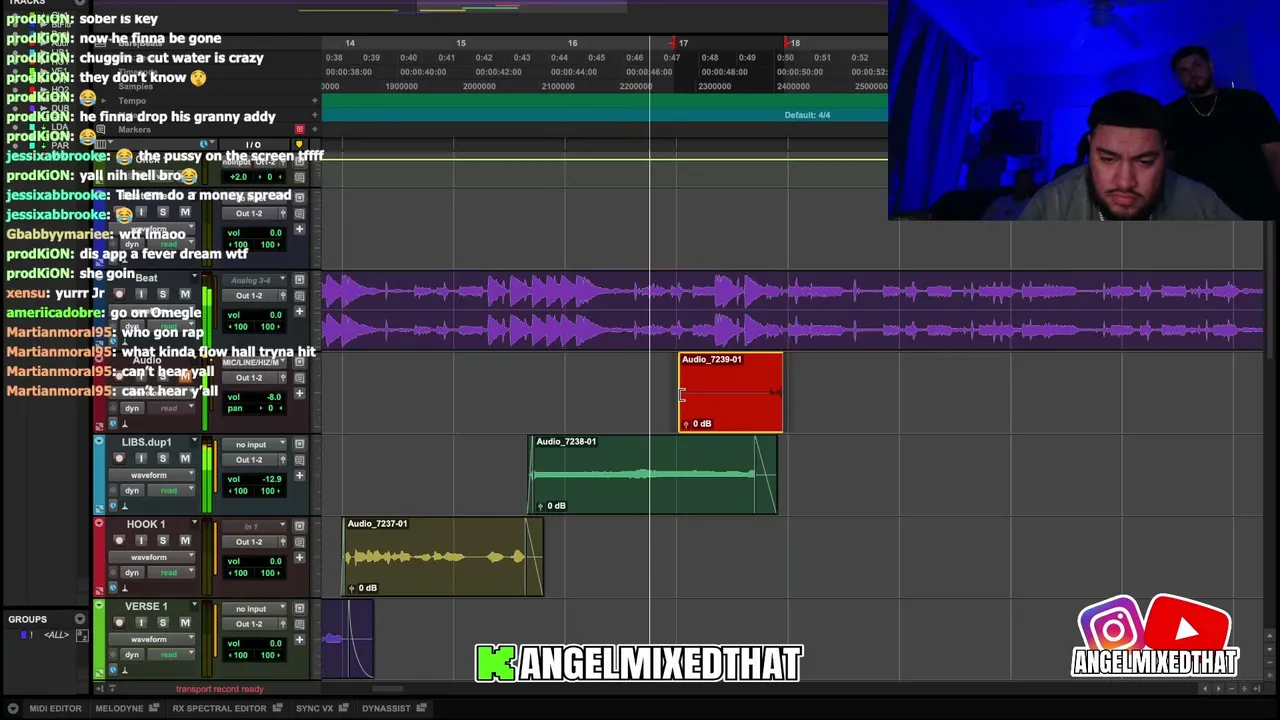Open the Melodyne tab
Screen dimensions: 1280x720
tap(119, 708)
